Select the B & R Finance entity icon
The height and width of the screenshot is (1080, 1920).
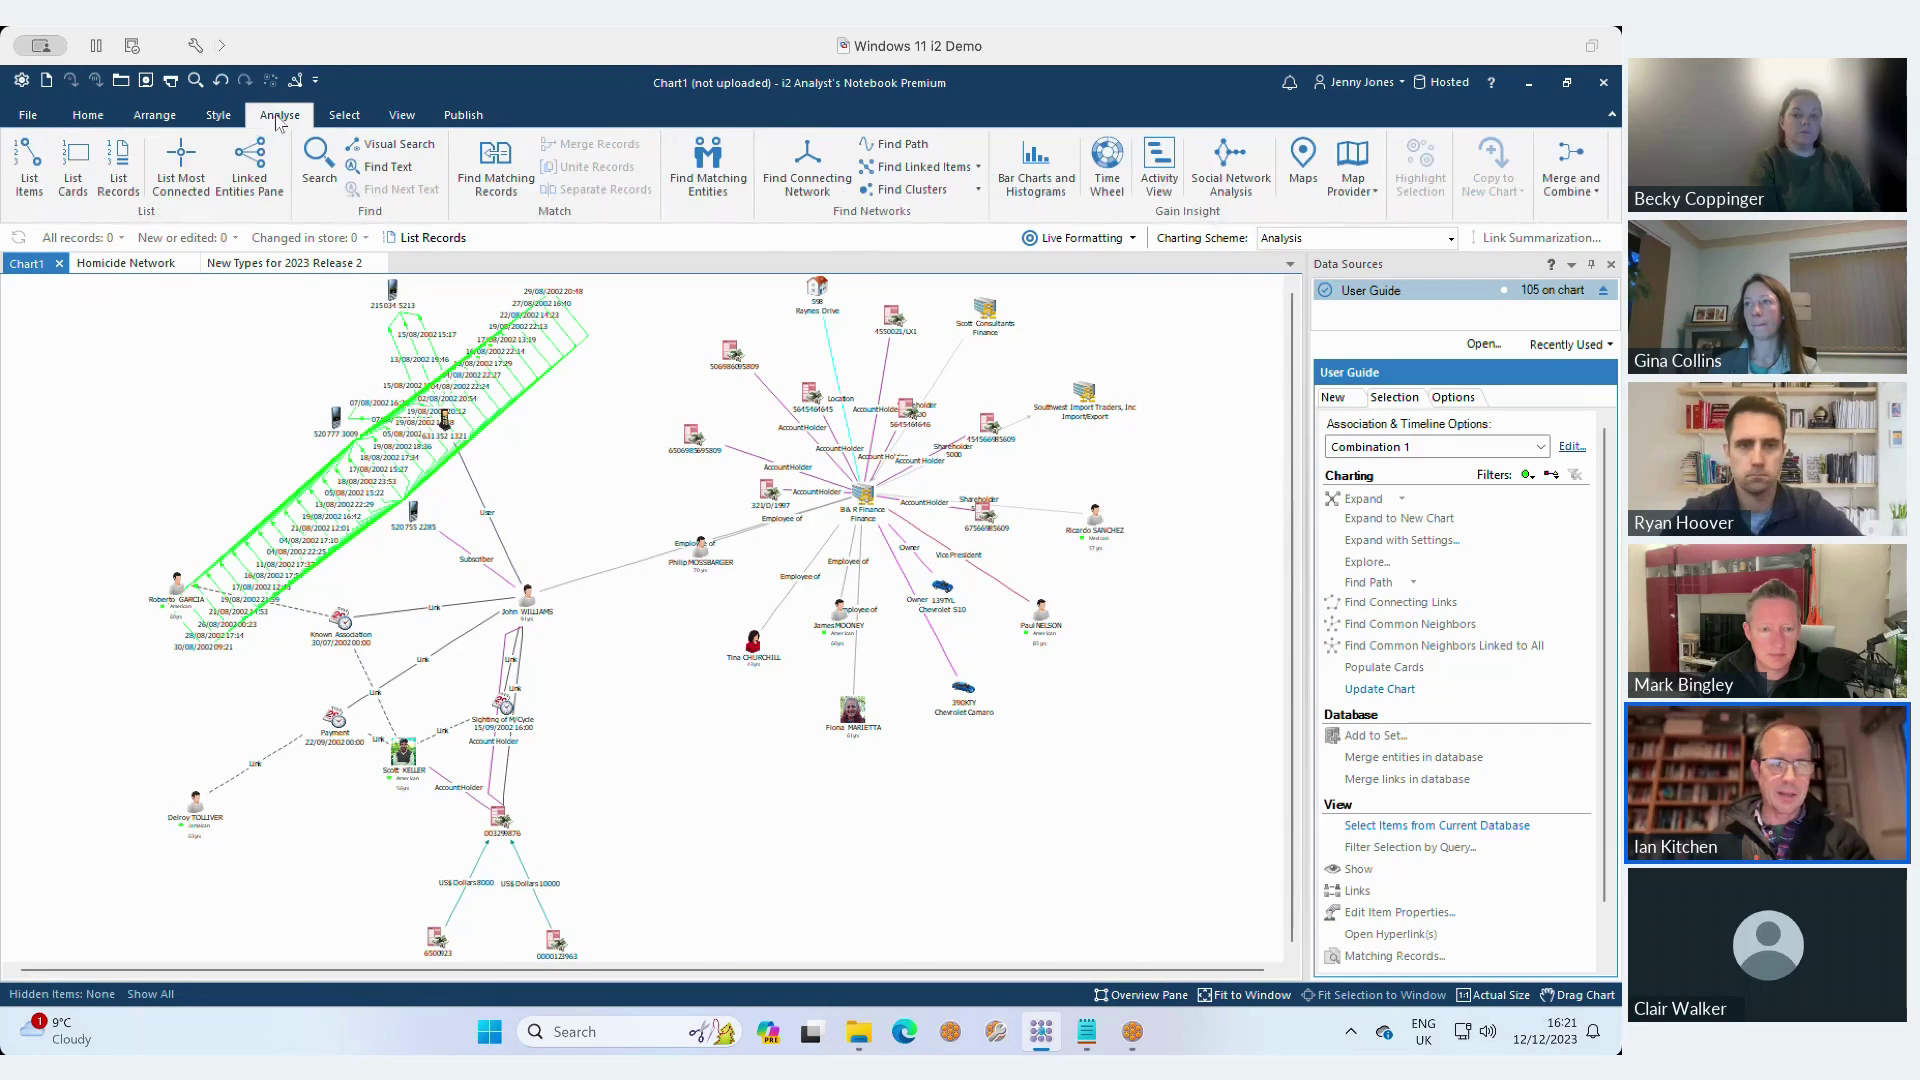[x=863, y=494]
